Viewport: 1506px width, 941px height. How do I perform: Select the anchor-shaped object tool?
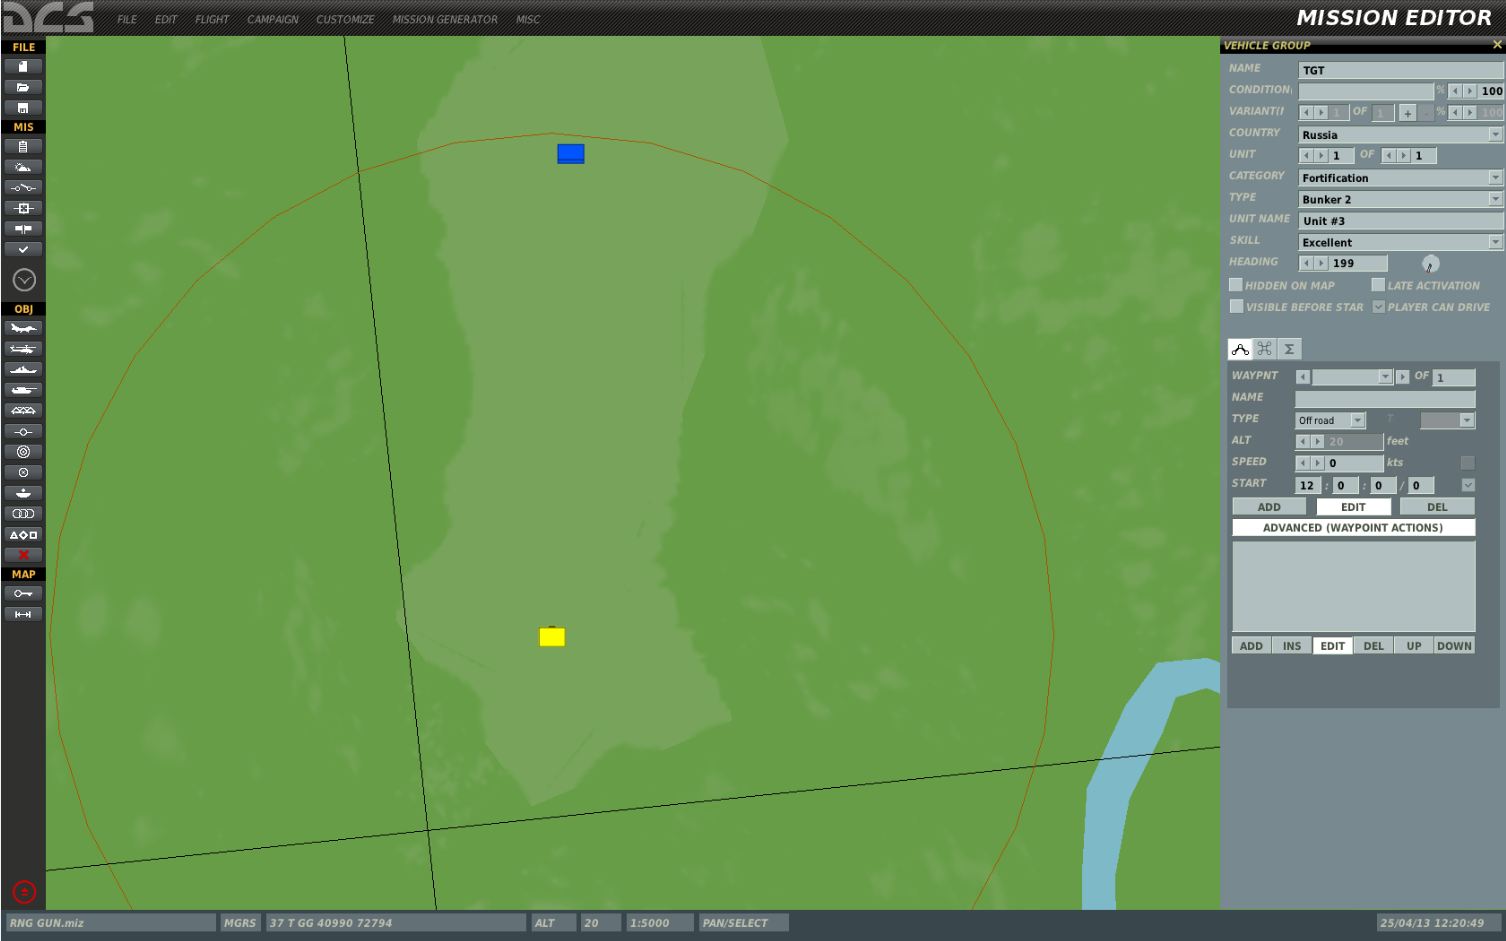point(23,493)
